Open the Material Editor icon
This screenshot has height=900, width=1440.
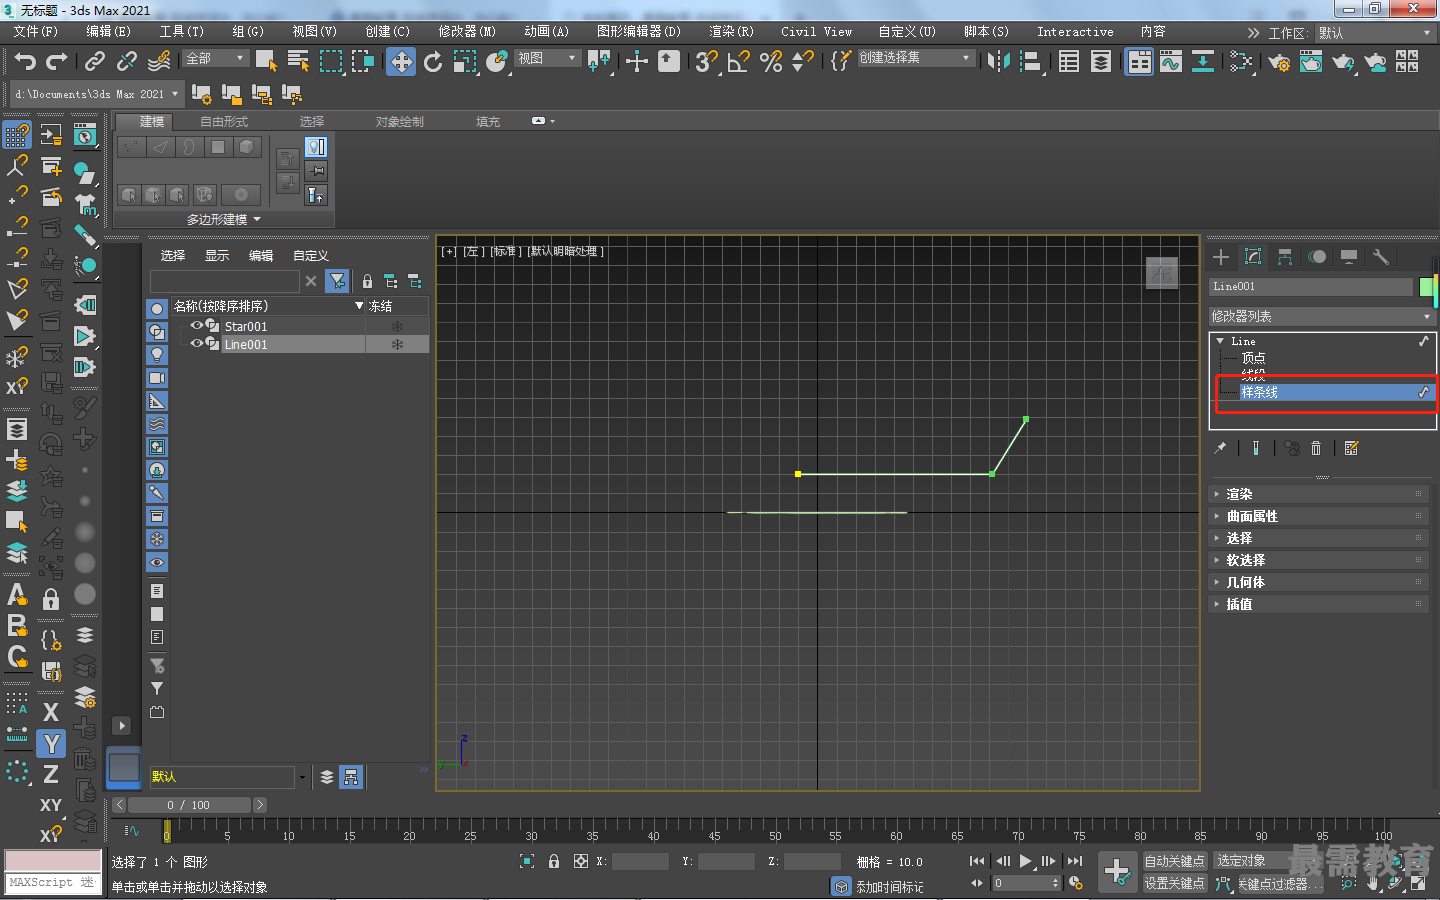coord(1242,62)
